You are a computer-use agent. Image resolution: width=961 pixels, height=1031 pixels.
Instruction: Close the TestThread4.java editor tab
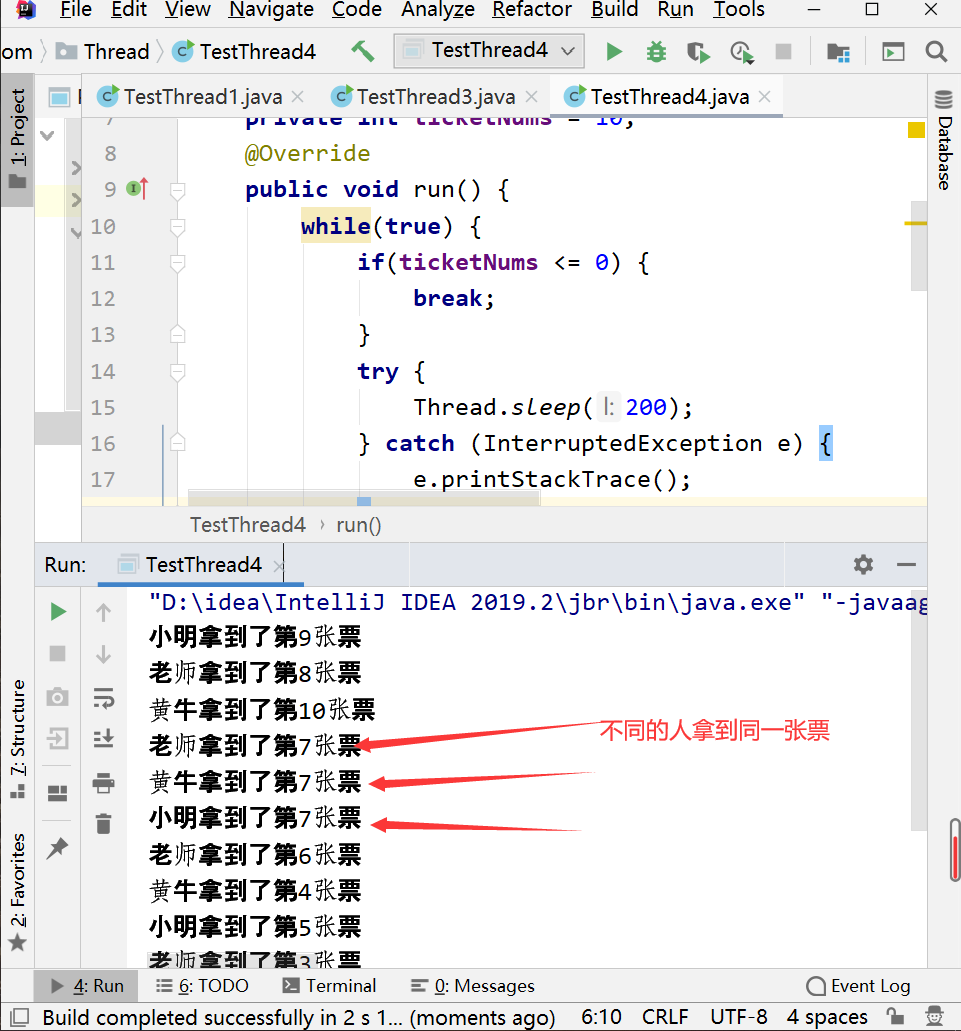tap(764, 97)
